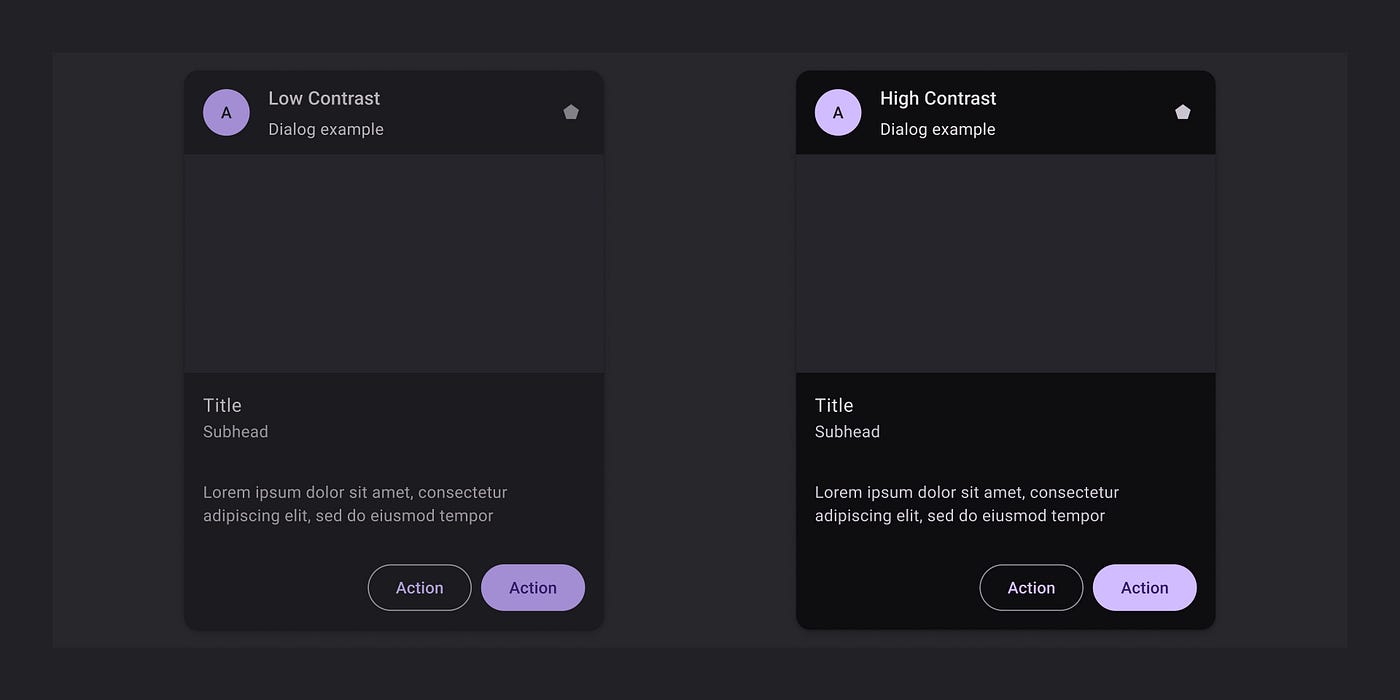Select the avatar circle labeled A on High Contrast card

pos(838,112)
